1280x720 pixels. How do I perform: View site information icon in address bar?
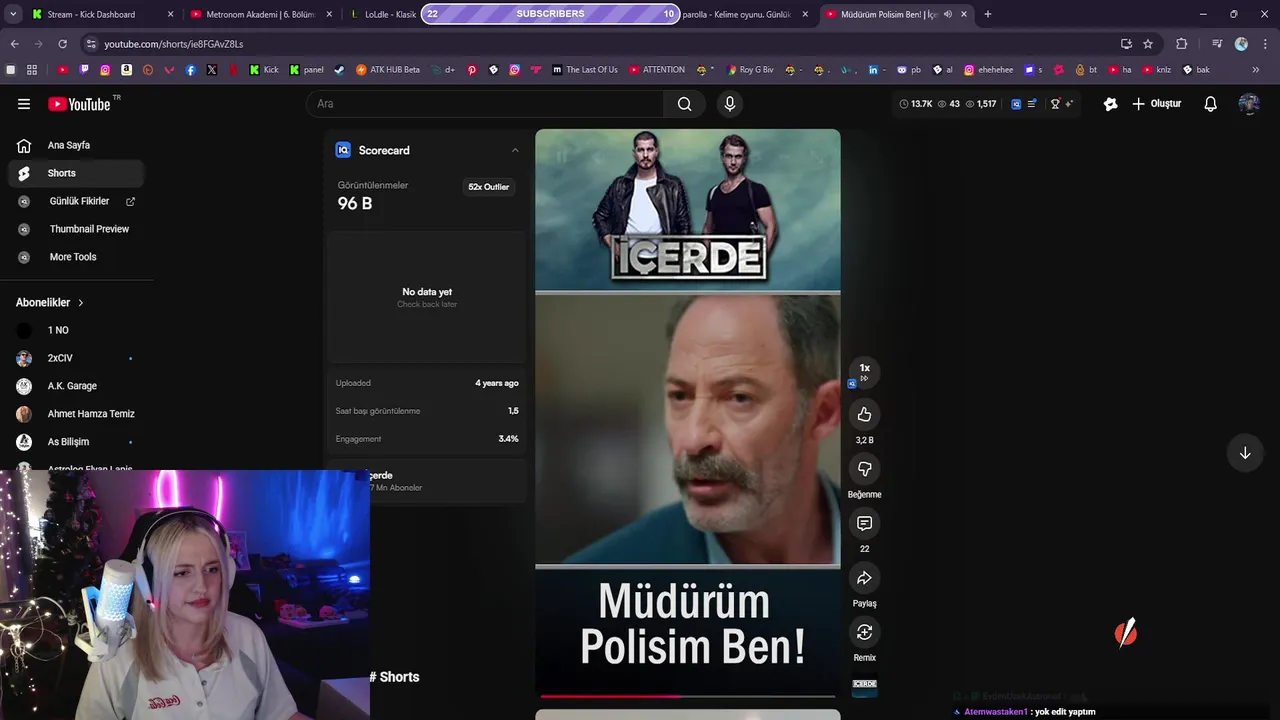tap(91, 44)
